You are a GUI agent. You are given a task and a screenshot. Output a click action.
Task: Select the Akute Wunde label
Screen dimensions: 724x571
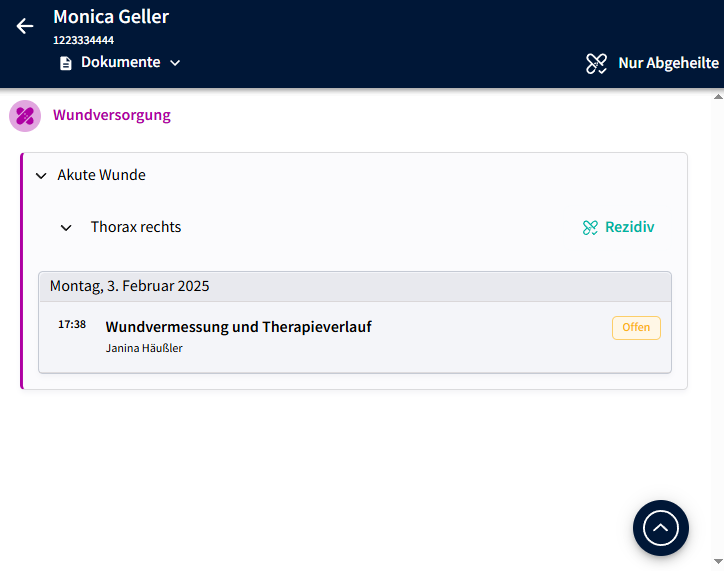click(101, 175)
